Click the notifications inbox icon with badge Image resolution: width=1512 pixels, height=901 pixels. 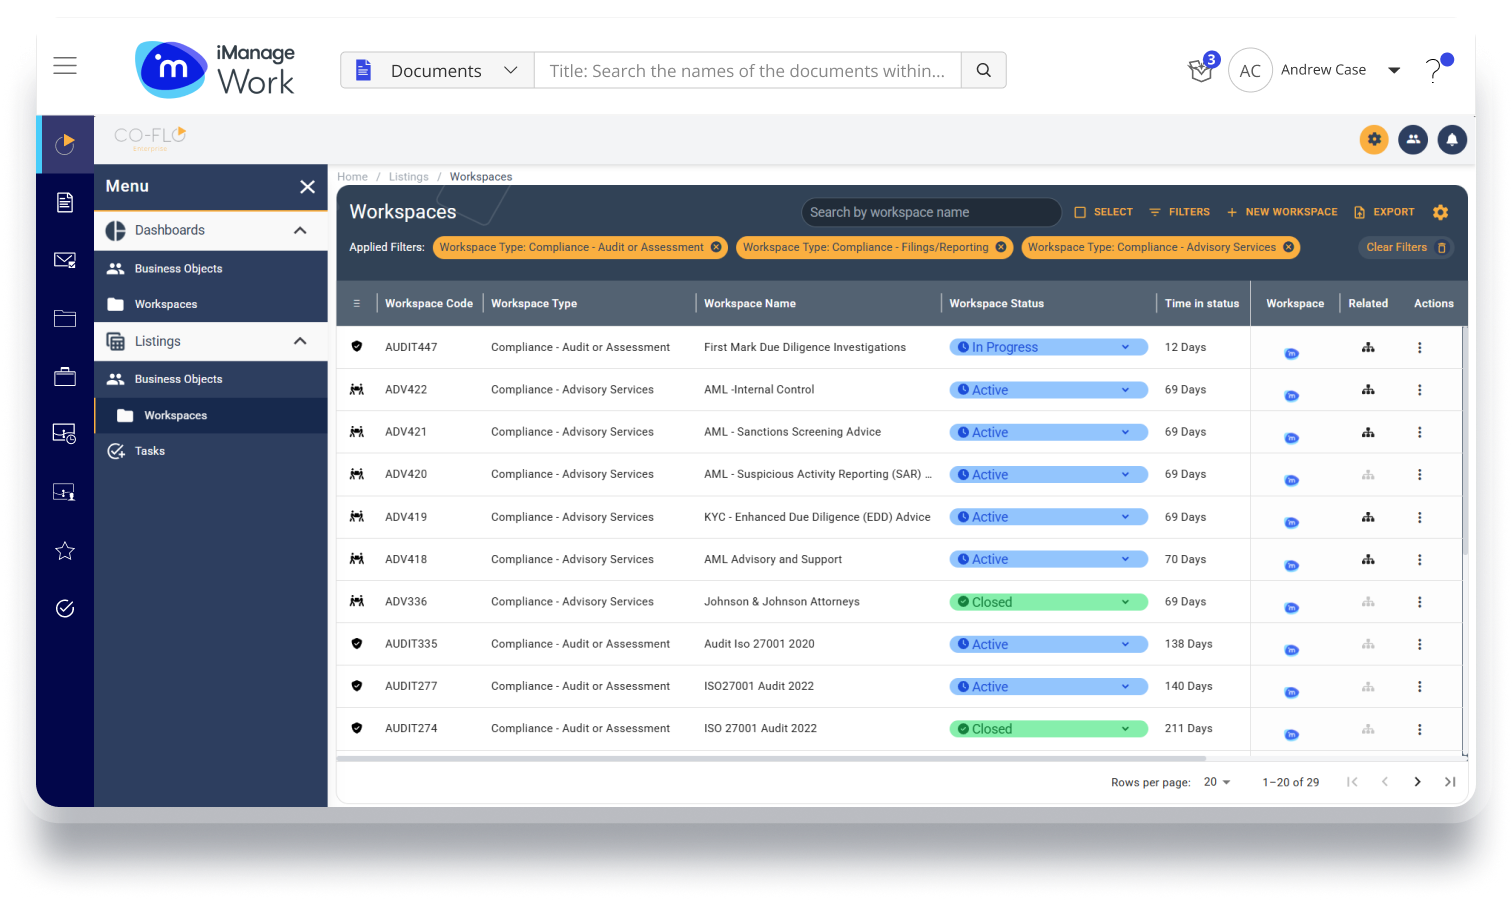(x=1201, y=70)
